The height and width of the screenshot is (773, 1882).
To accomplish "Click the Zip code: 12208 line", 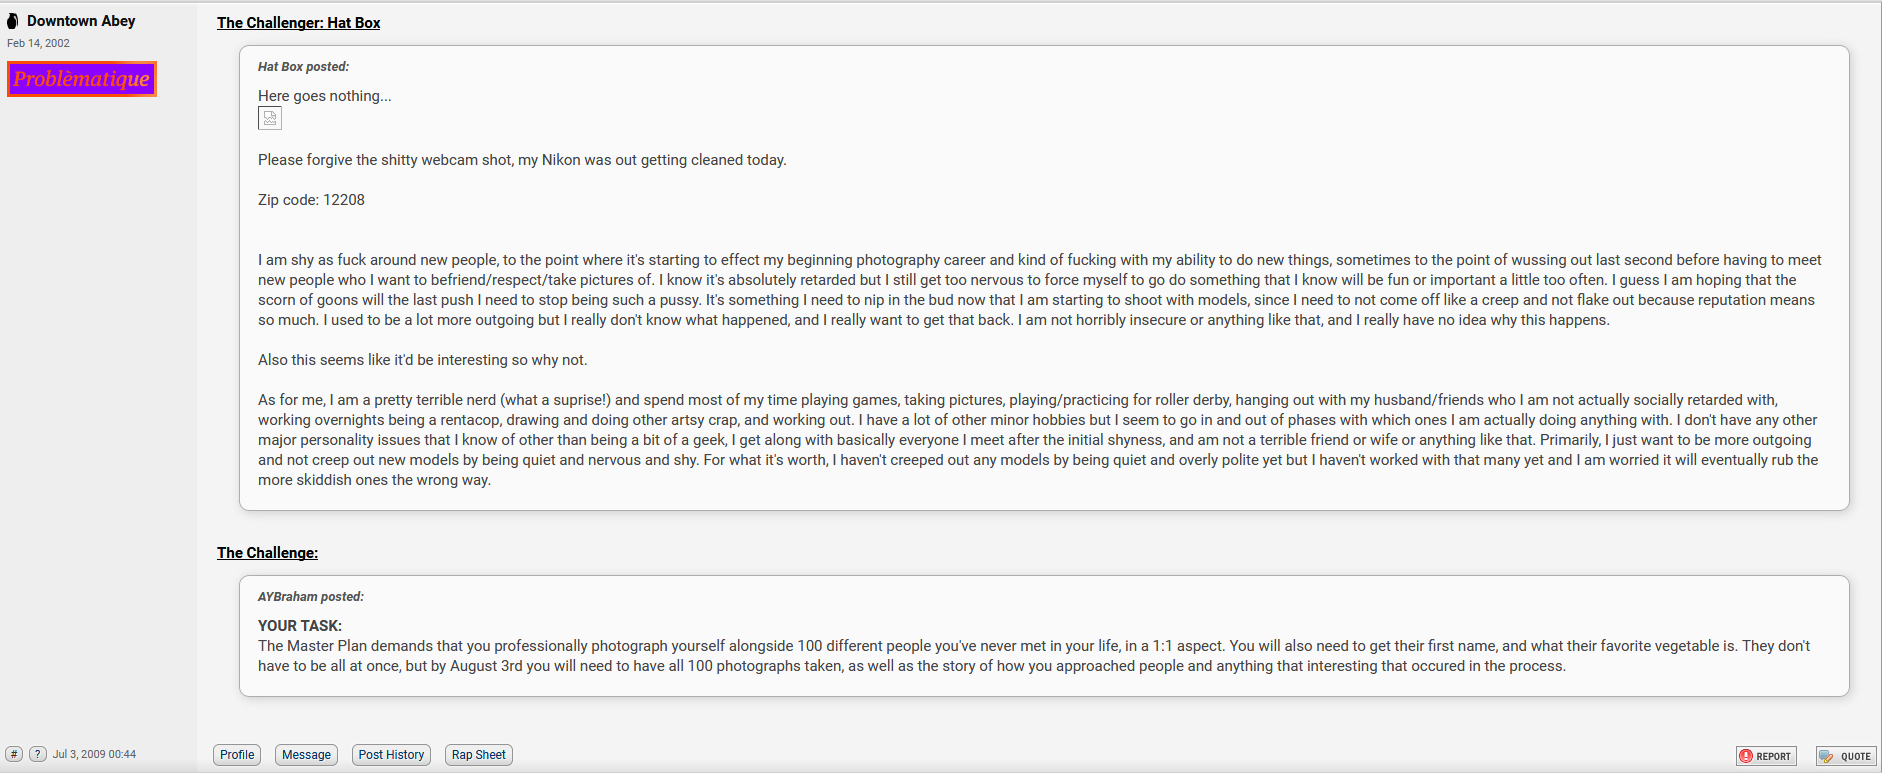I will (311, 200).
